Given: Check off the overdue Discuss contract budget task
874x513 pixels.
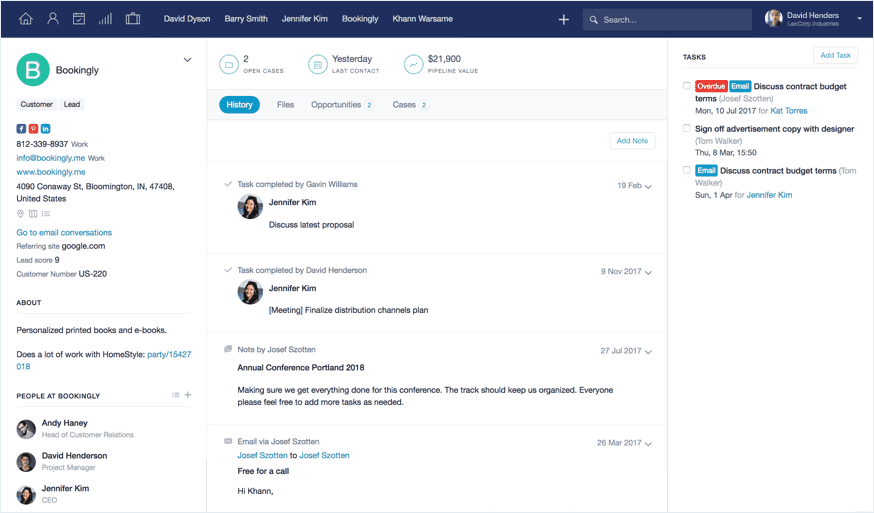Looking at the screenshot, I should (x=687, y=87).
